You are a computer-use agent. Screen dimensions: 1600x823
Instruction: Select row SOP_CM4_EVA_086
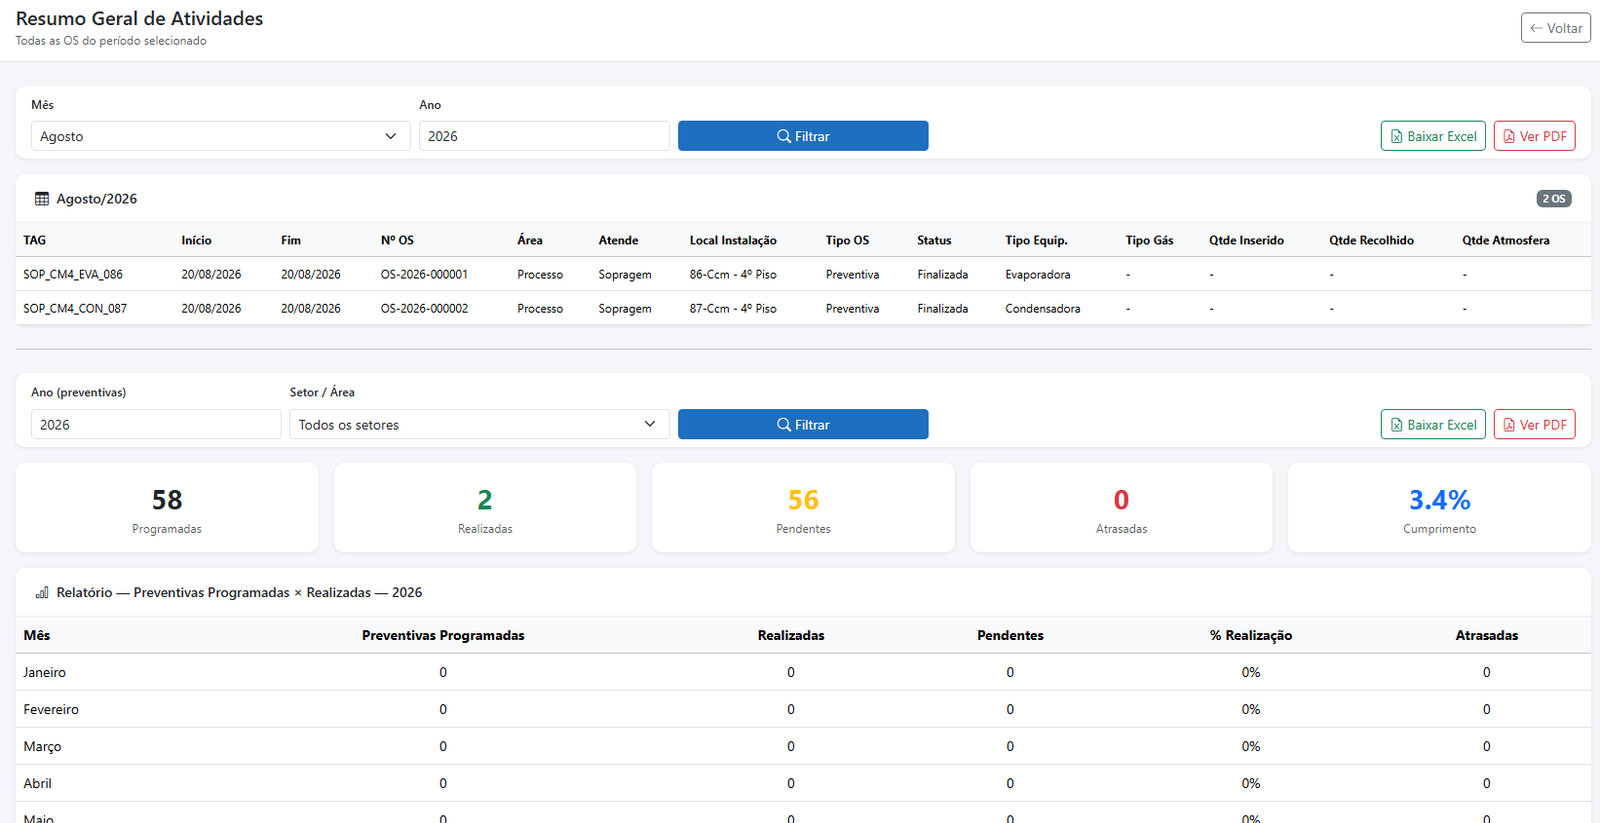(x=803, y=274)
